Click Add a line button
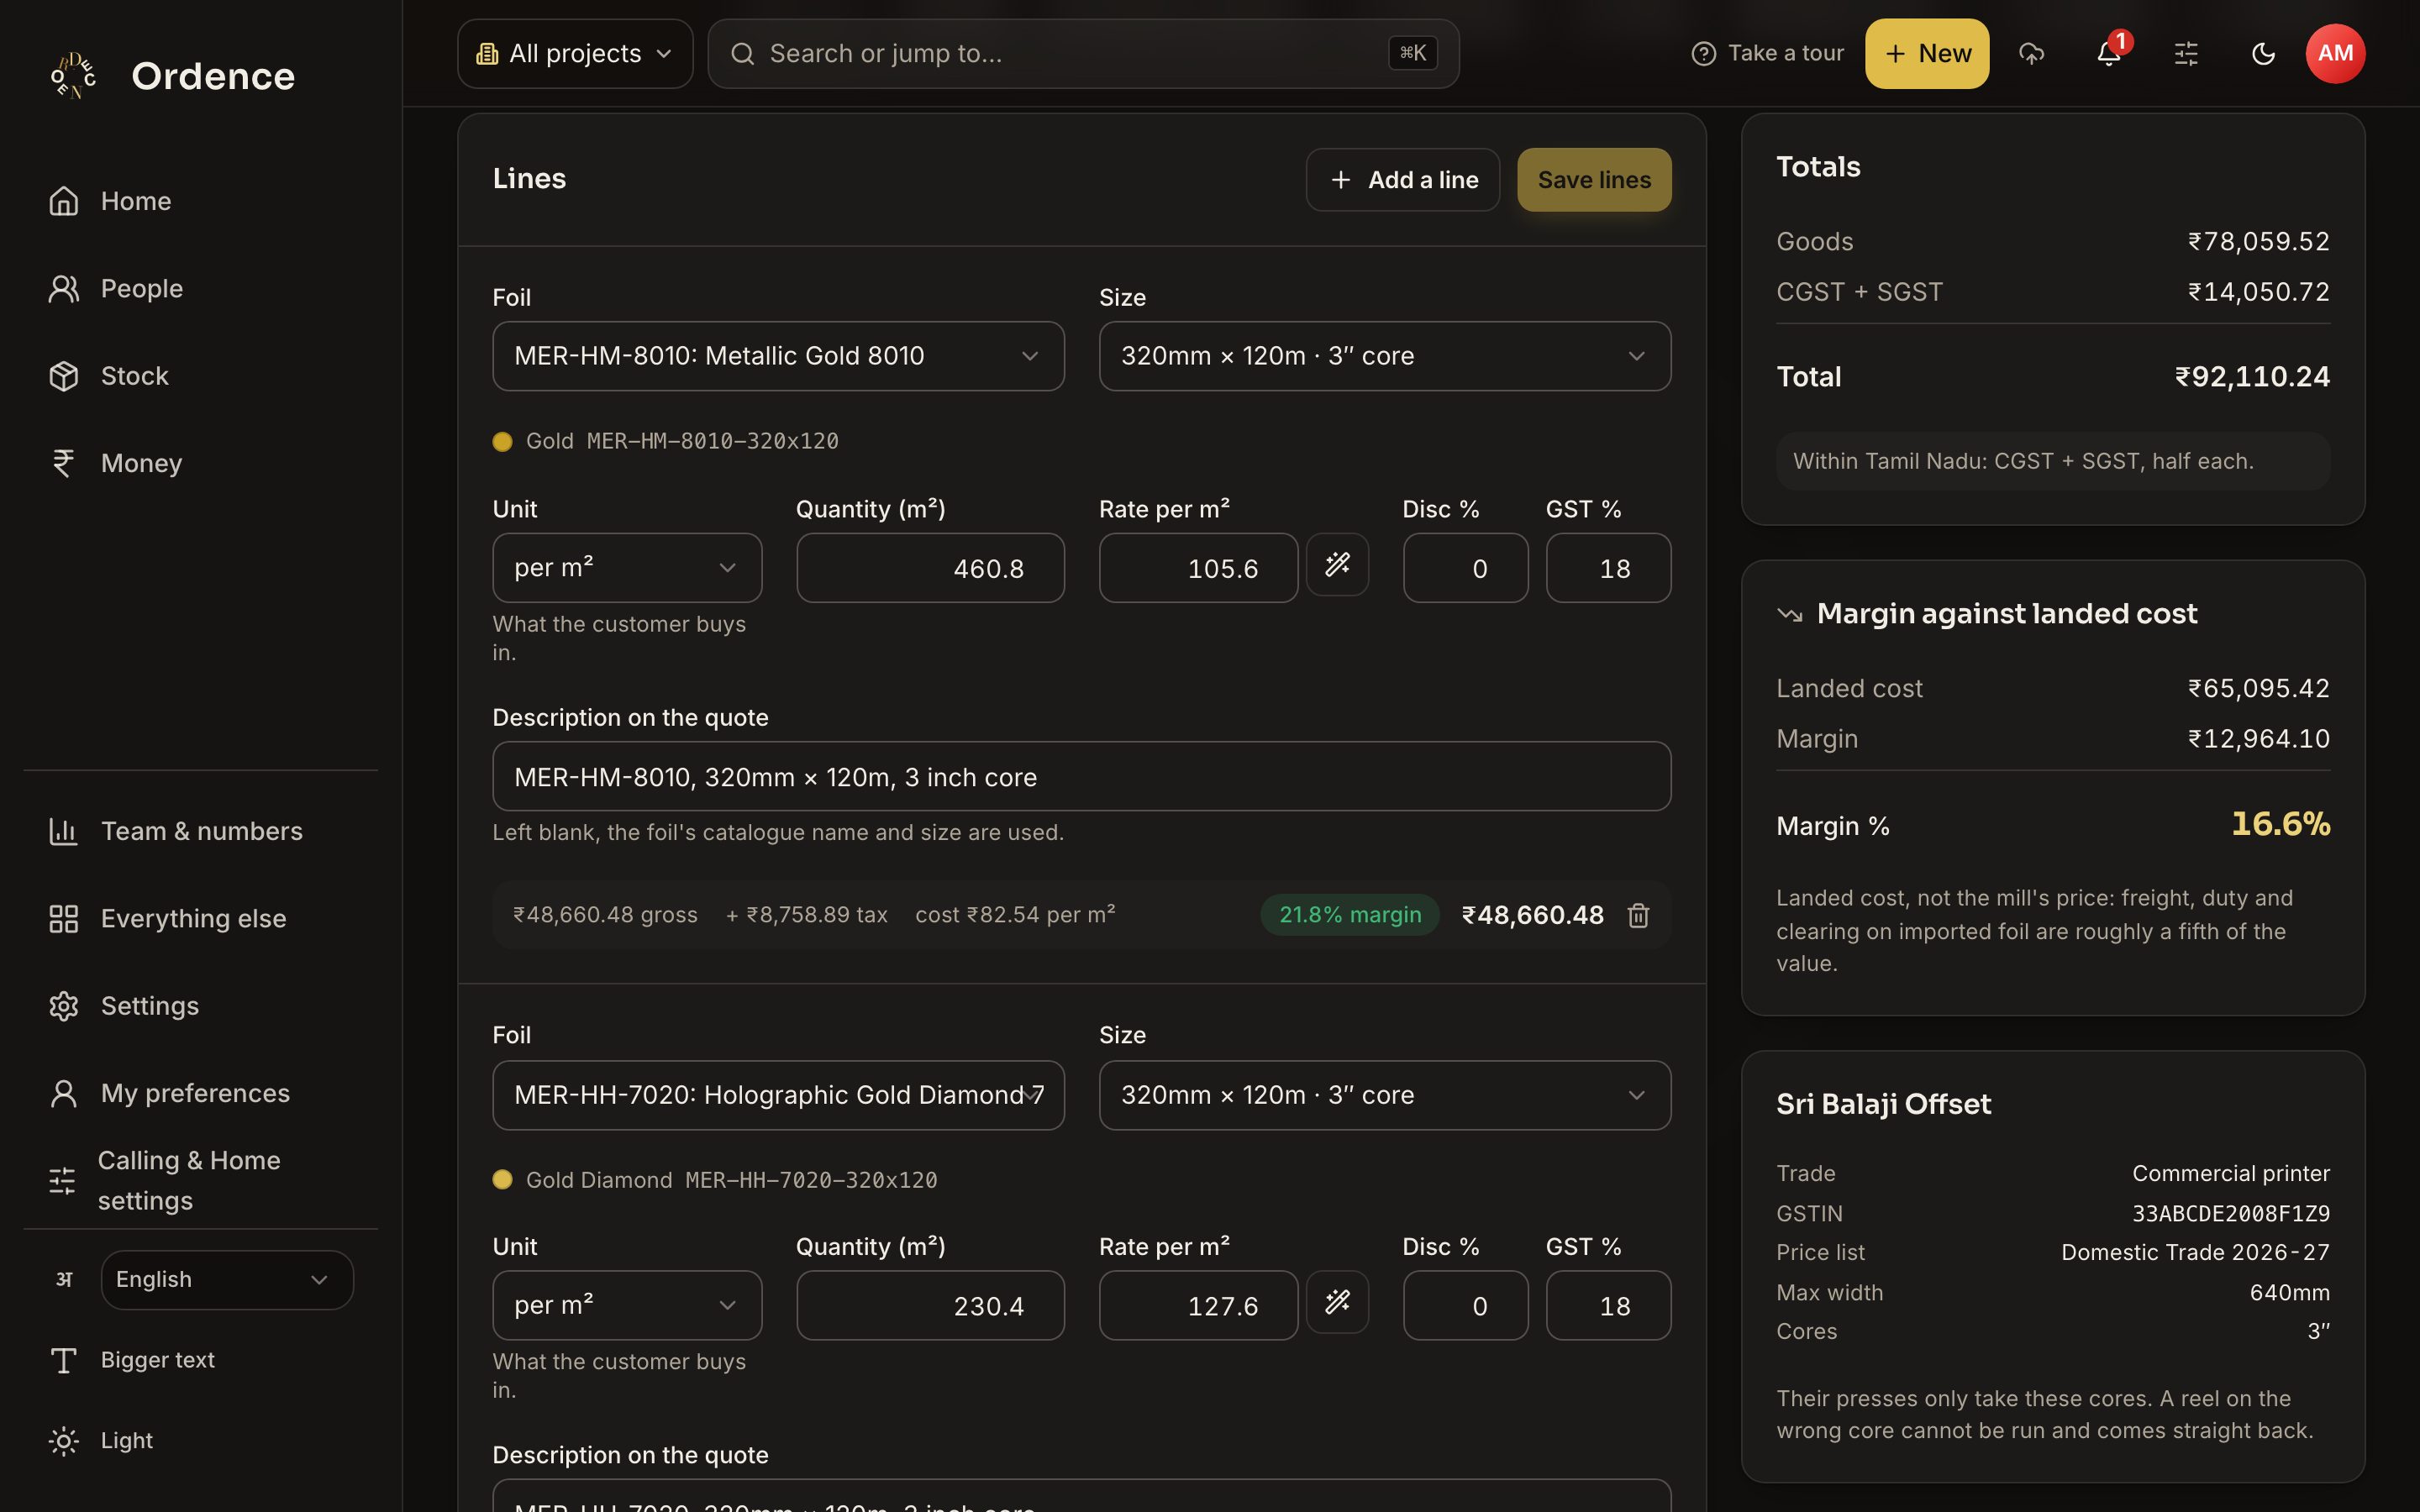2420x1512 pixels. (x=1403, y=180)
